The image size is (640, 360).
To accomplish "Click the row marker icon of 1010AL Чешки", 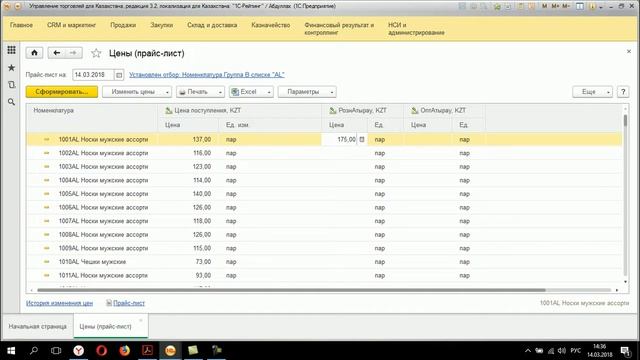I will (47, 262).
